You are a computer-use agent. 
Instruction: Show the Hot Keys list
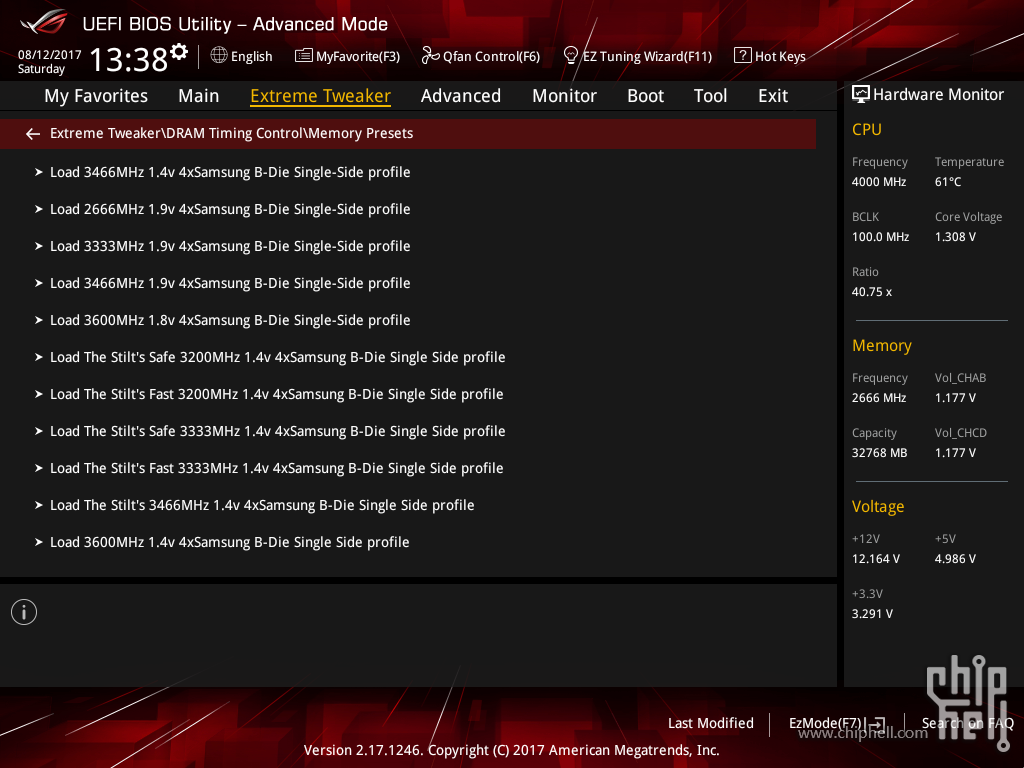pos(780,57)
